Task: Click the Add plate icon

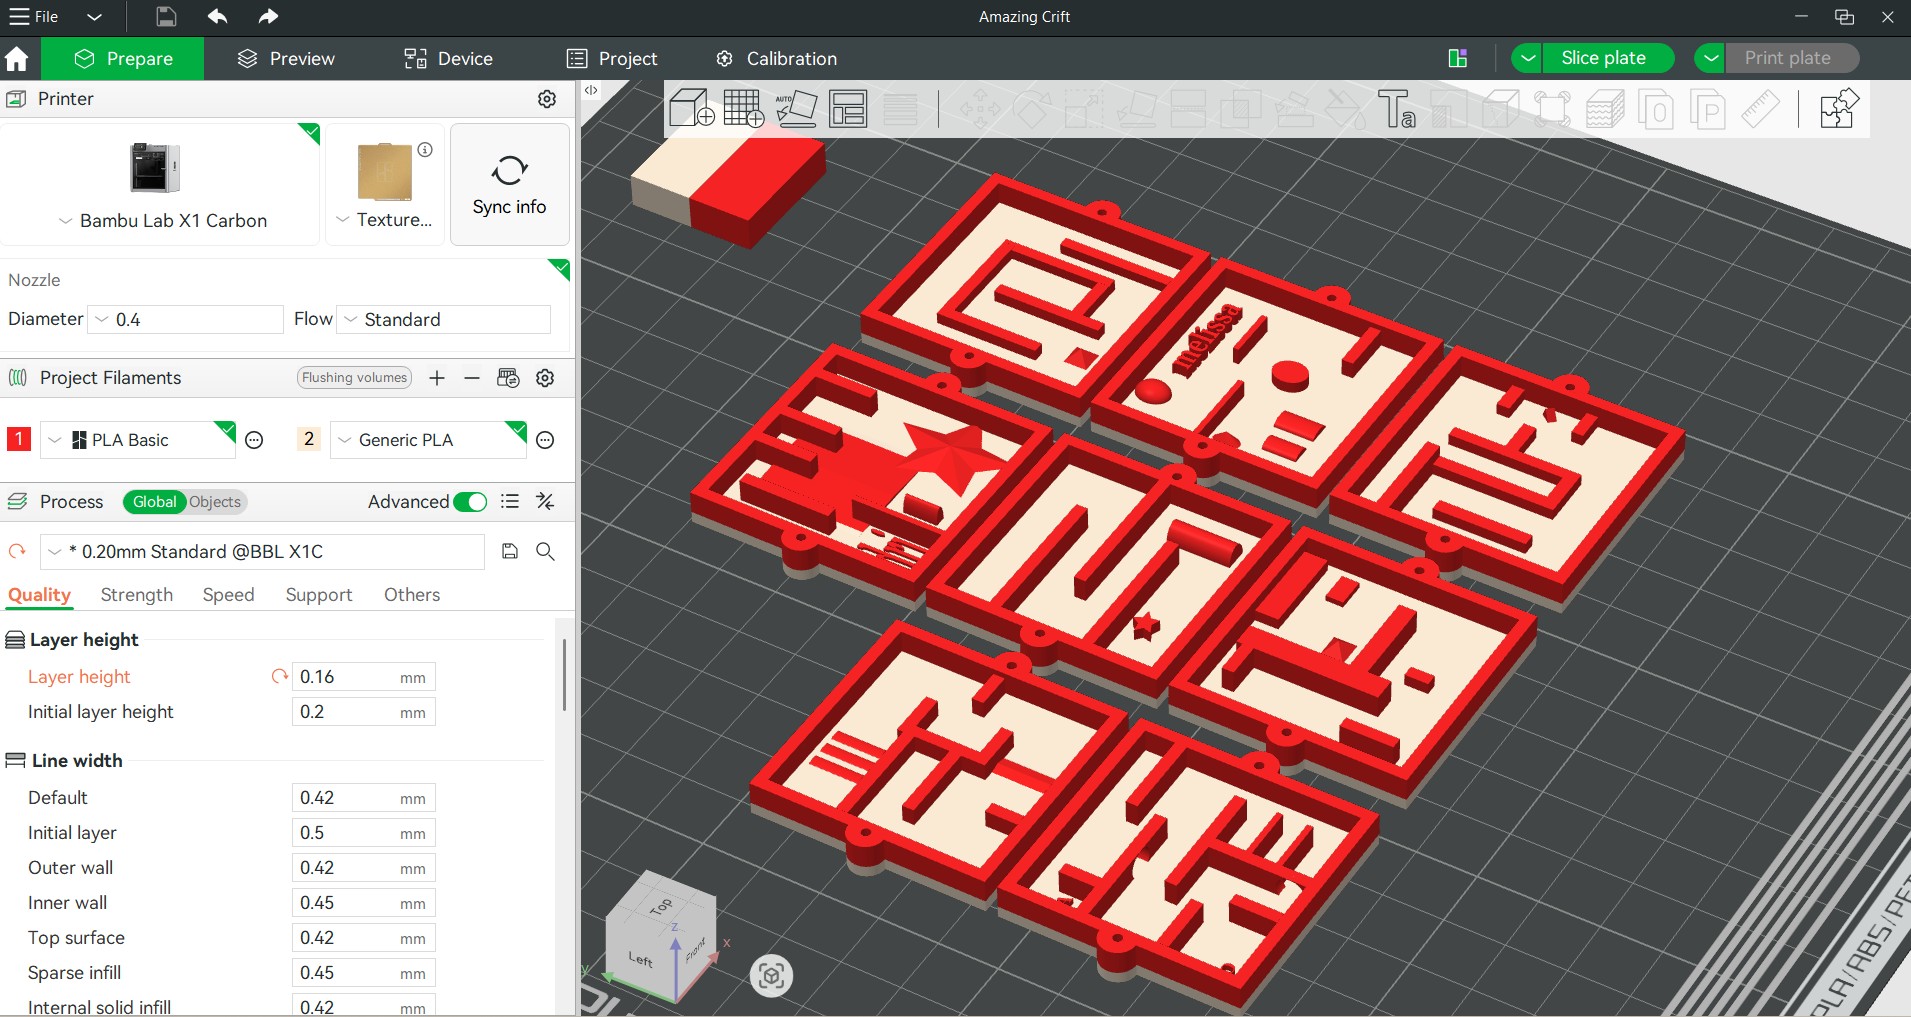Action: [x=743, y=109]
